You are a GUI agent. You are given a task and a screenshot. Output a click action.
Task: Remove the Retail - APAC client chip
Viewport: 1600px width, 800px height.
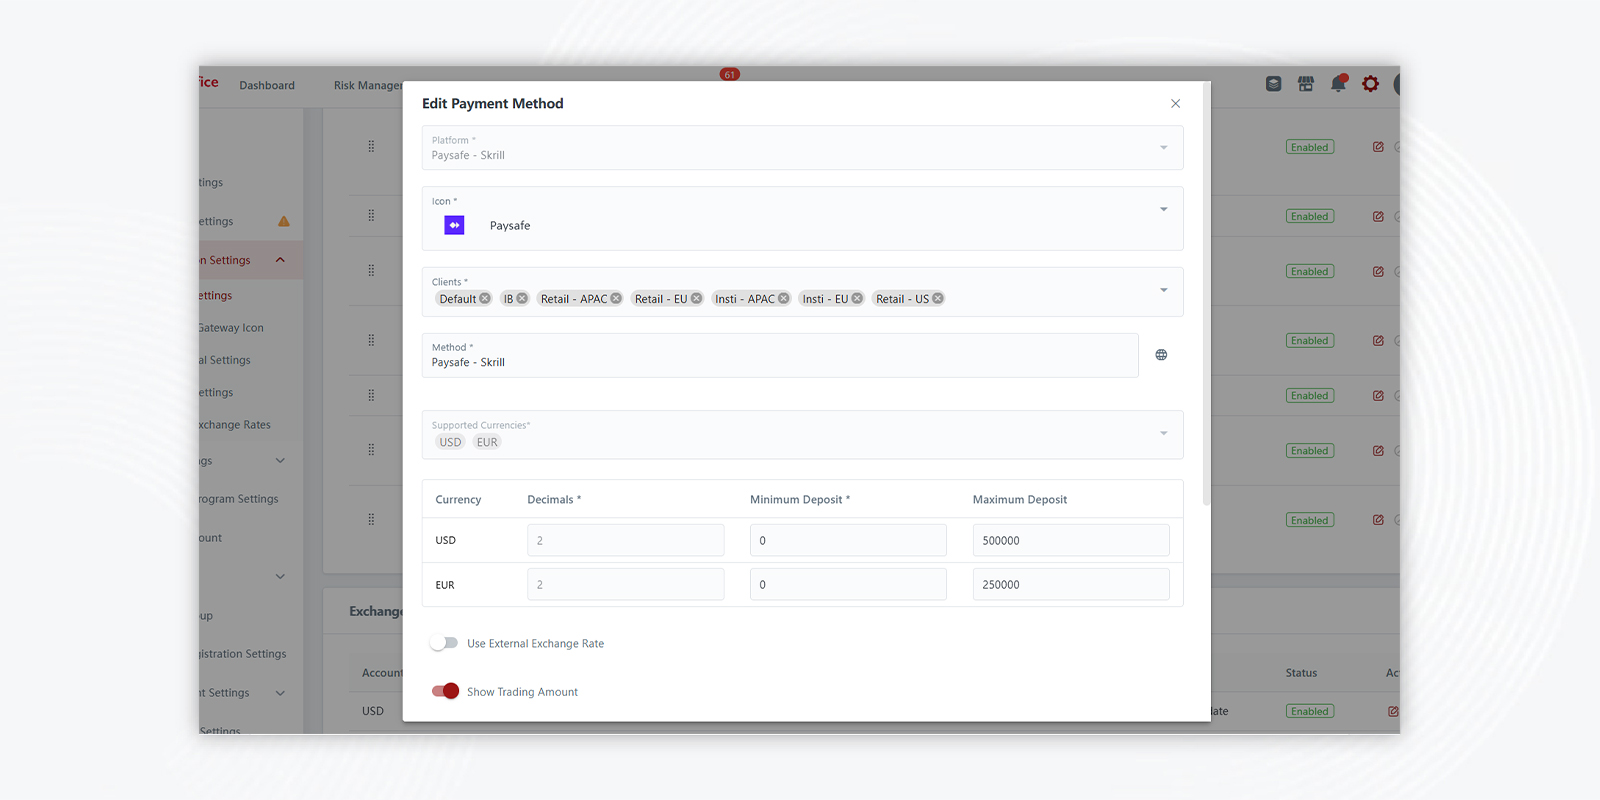616,299
